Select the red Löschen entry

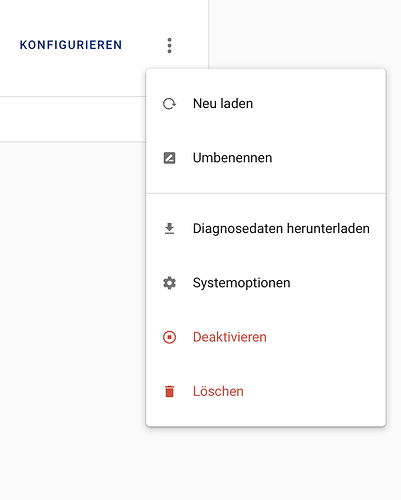(x=266, y=391)
